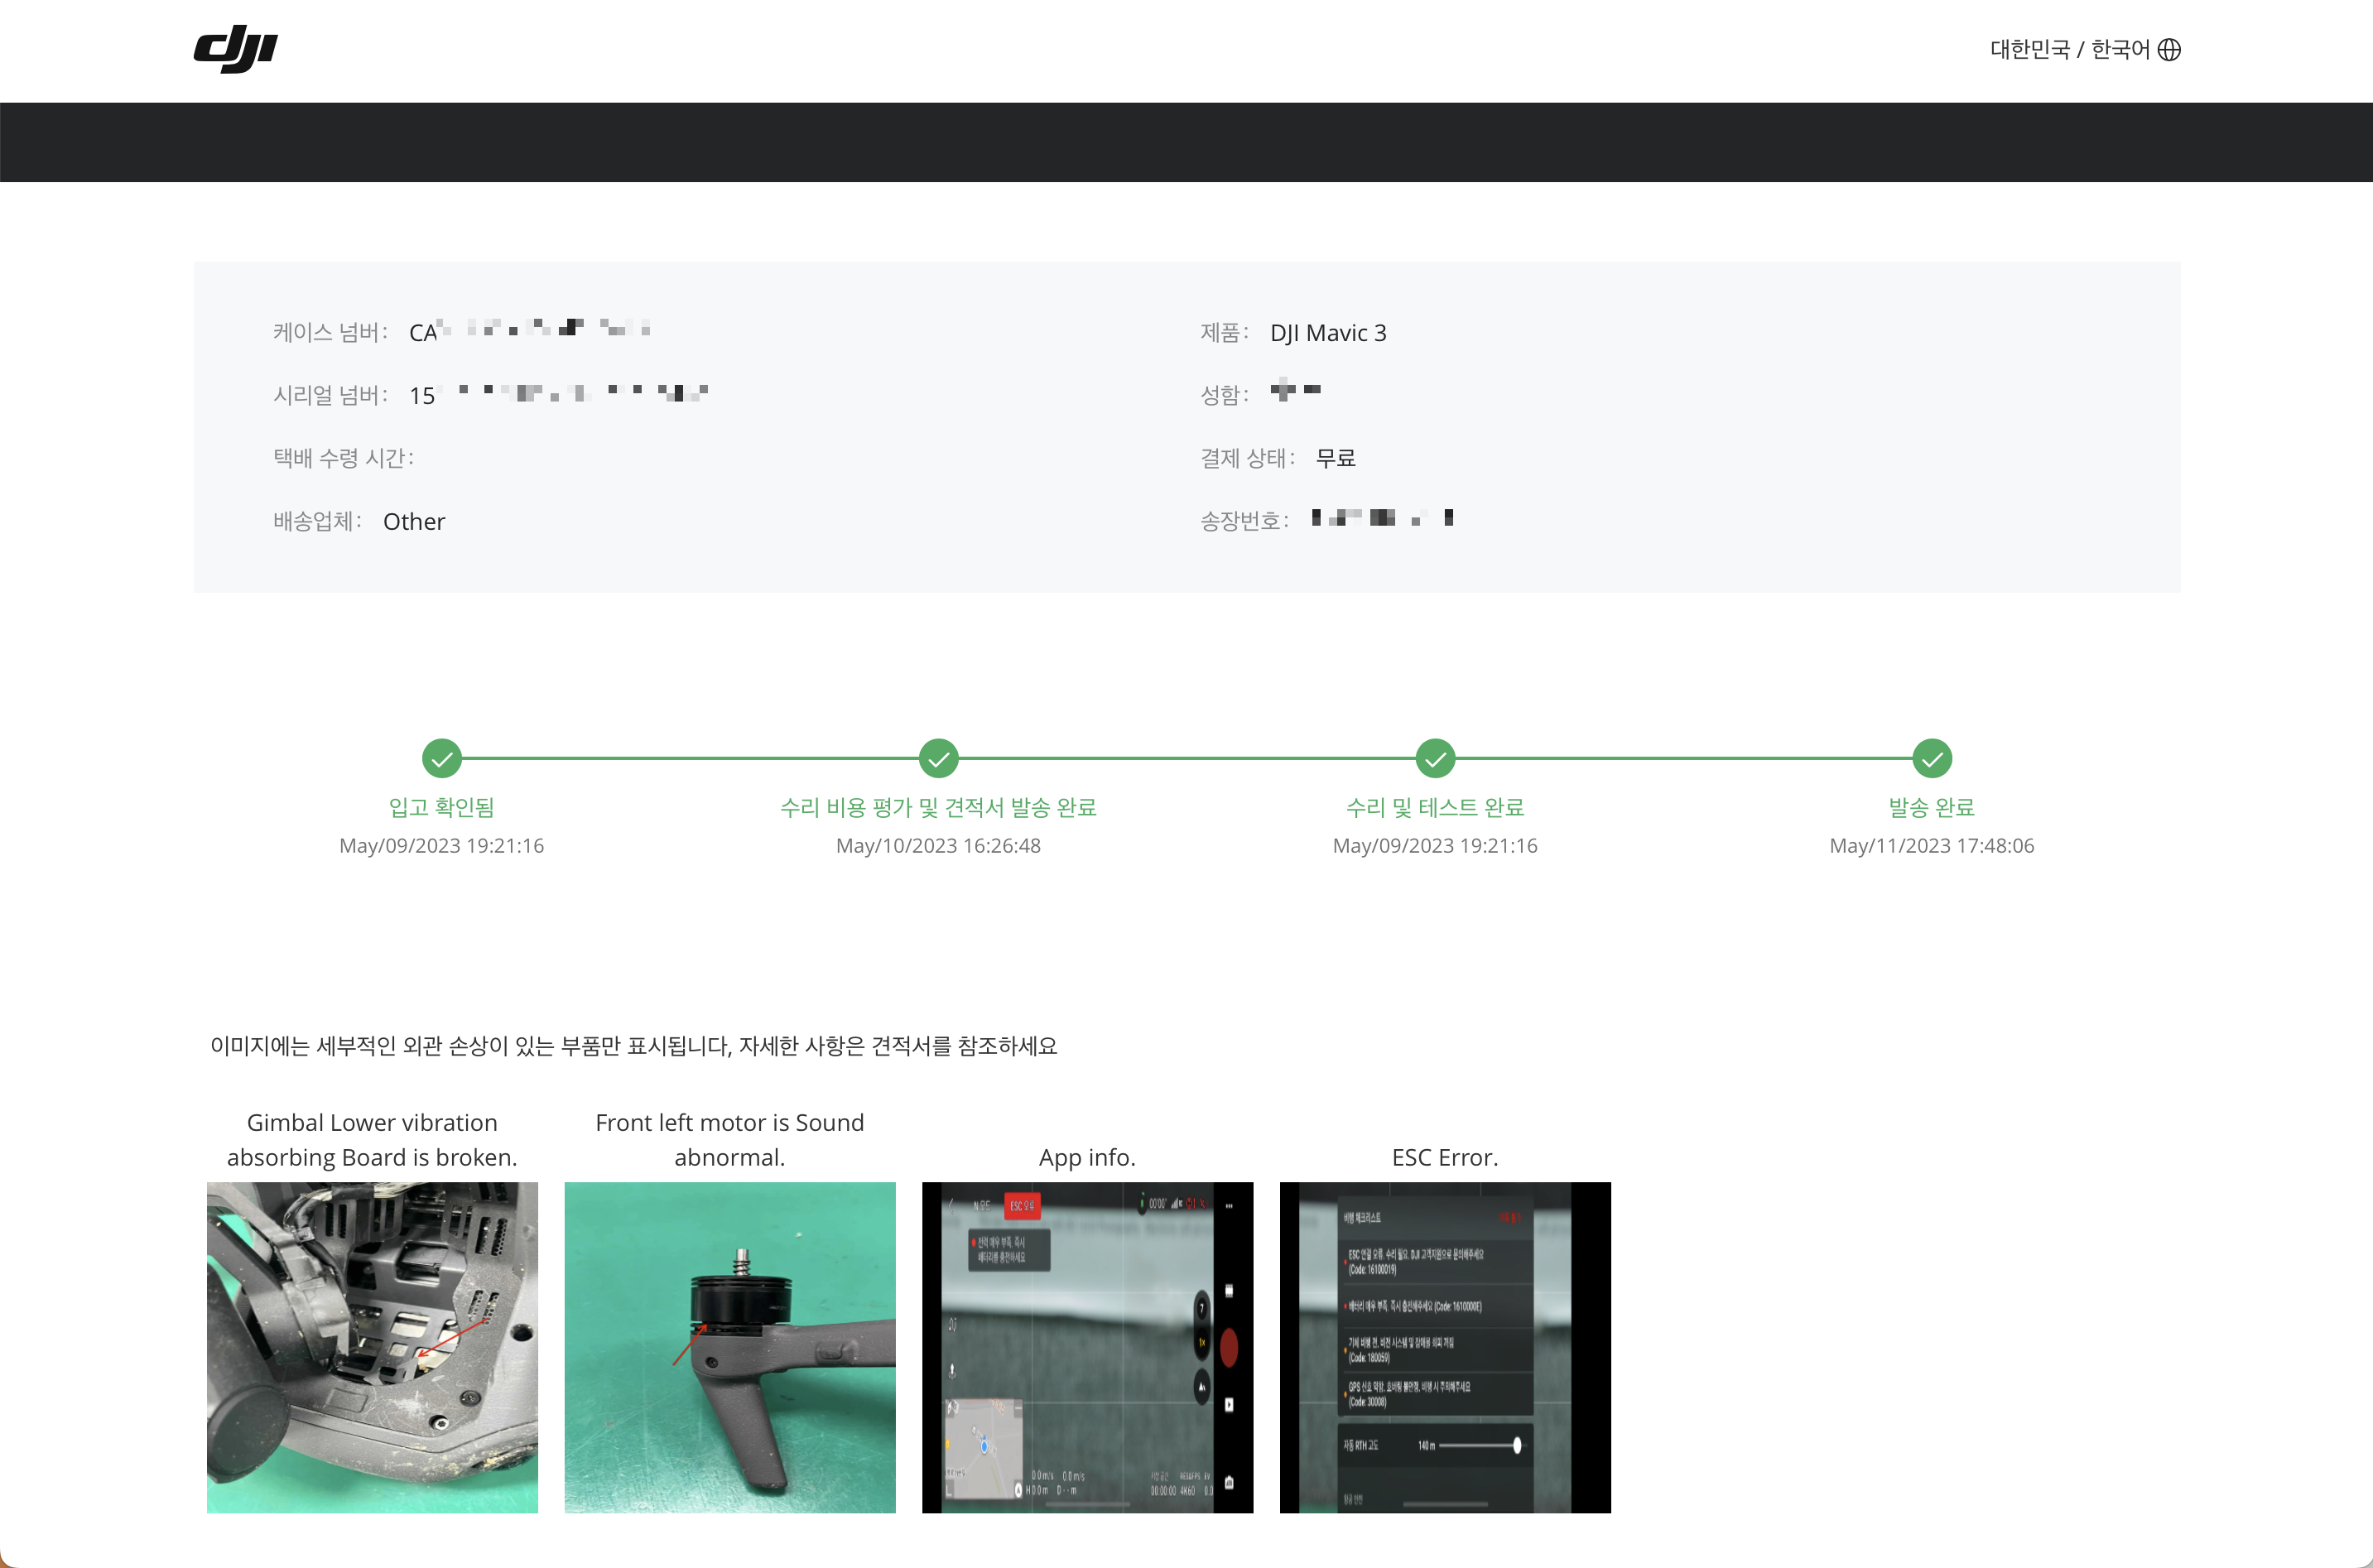Click the blurred 케이스 넘버 value
The image size is (2373, 1568).
(x=530, y=330)
